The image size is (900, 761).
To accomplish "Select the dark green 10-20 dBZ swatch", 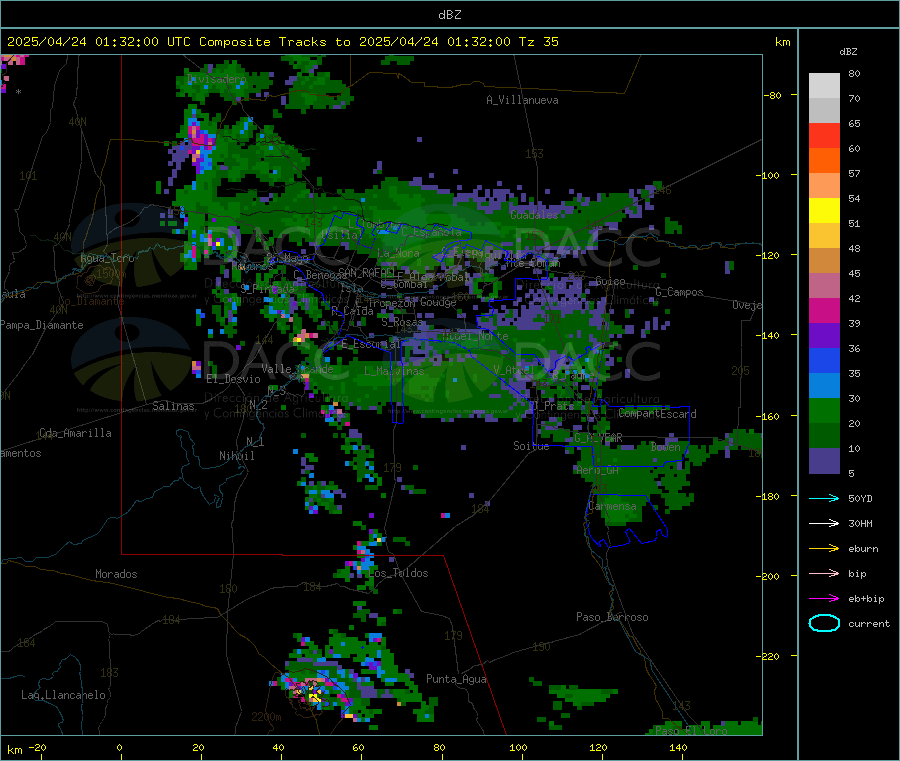I will (x=824, y=436).
